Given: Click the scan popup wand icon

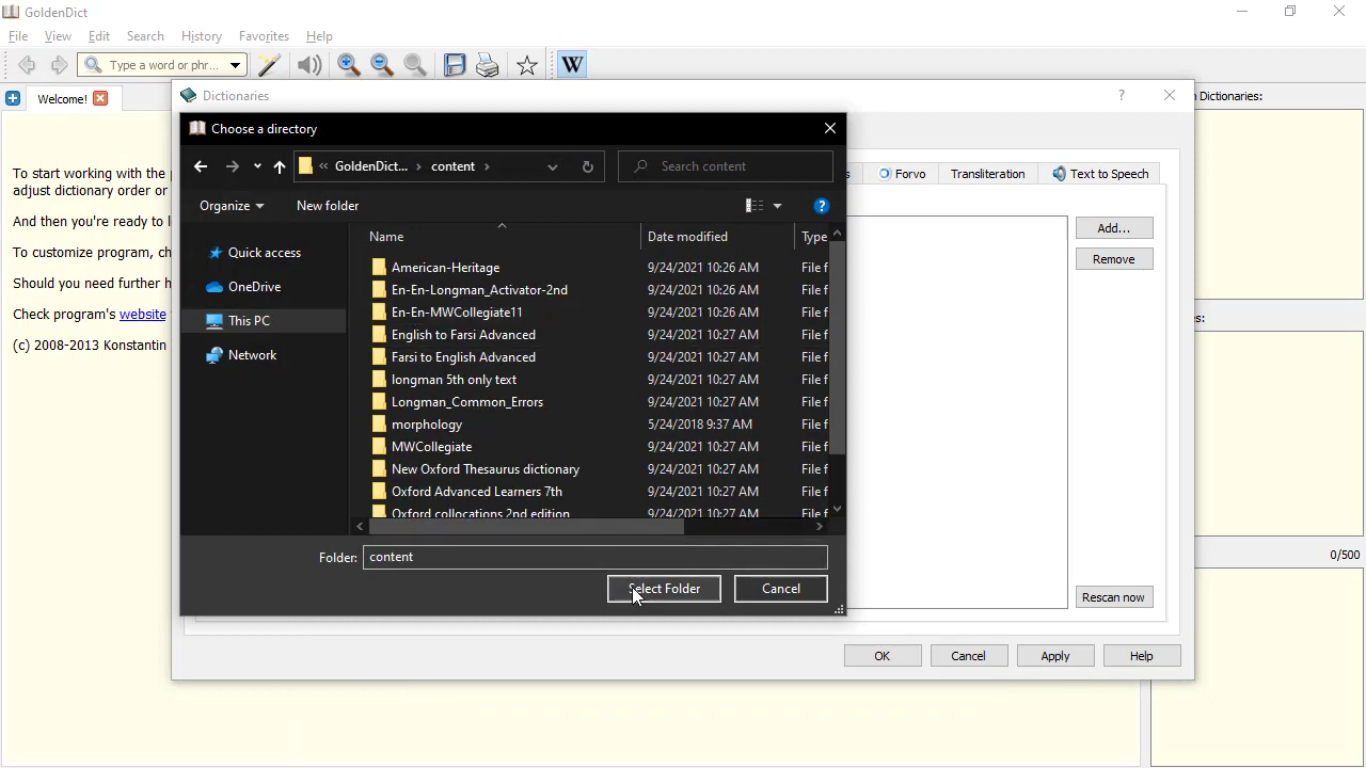Looking at the screenshot, I should [x=269, y=65].
